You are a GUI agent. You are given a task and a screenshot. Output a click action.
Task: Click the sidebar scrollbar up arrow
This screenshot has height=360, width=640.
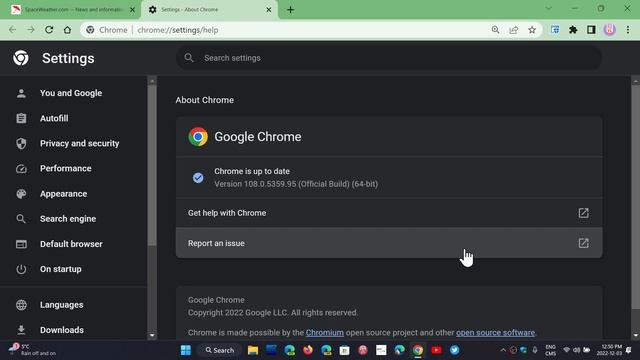pyautogui.click(x=152, y=81)
